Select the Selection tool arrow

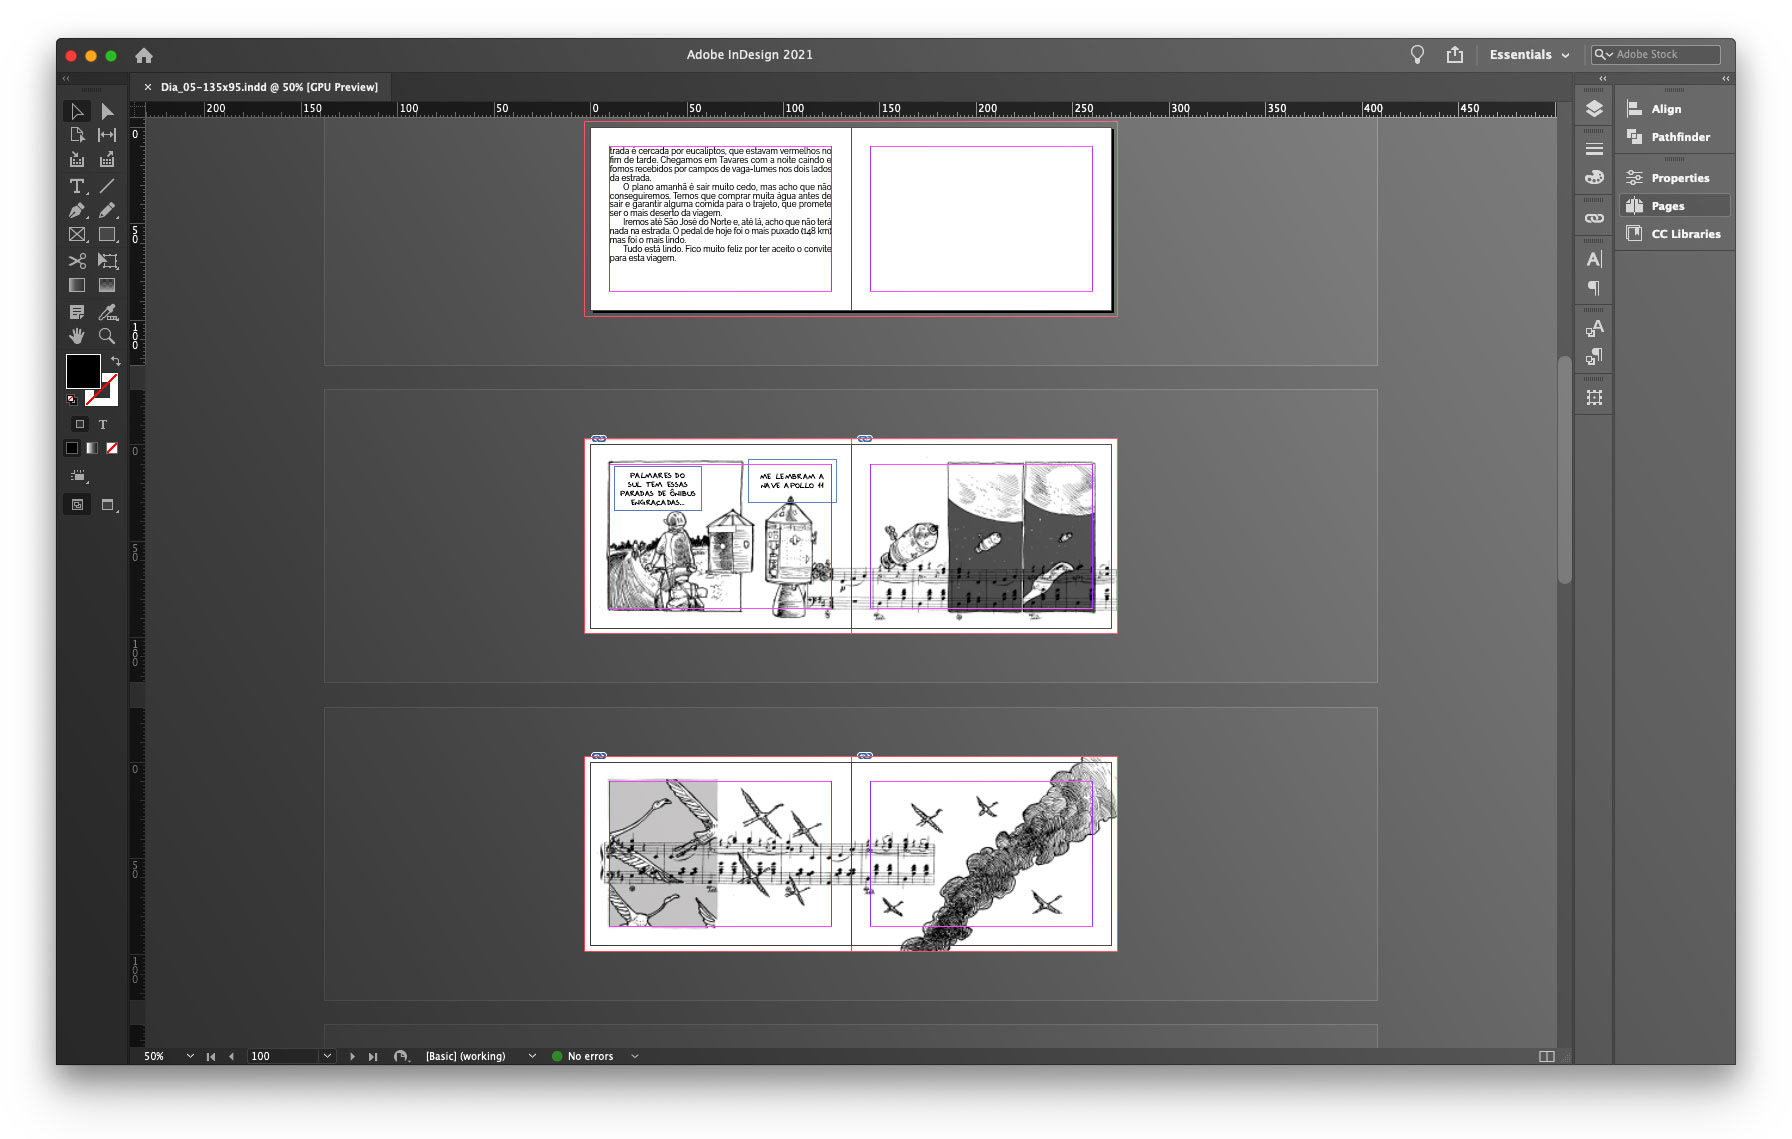77,111
